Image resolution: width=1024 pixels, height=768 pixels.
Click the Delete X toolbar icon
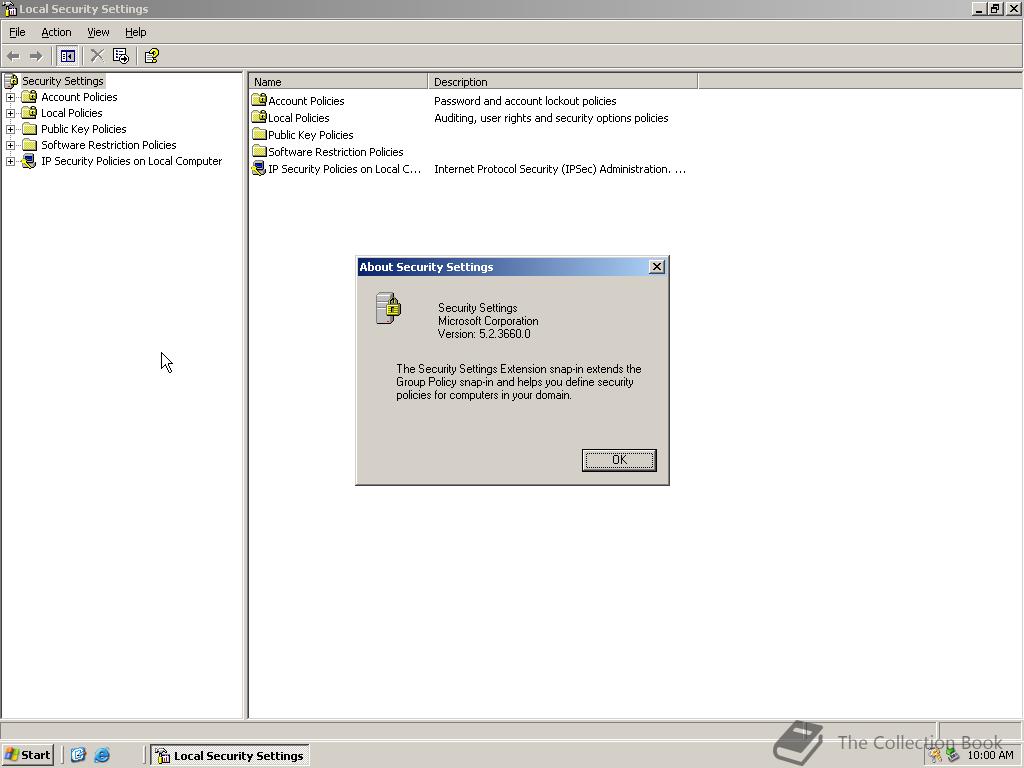tap(97, 56)
